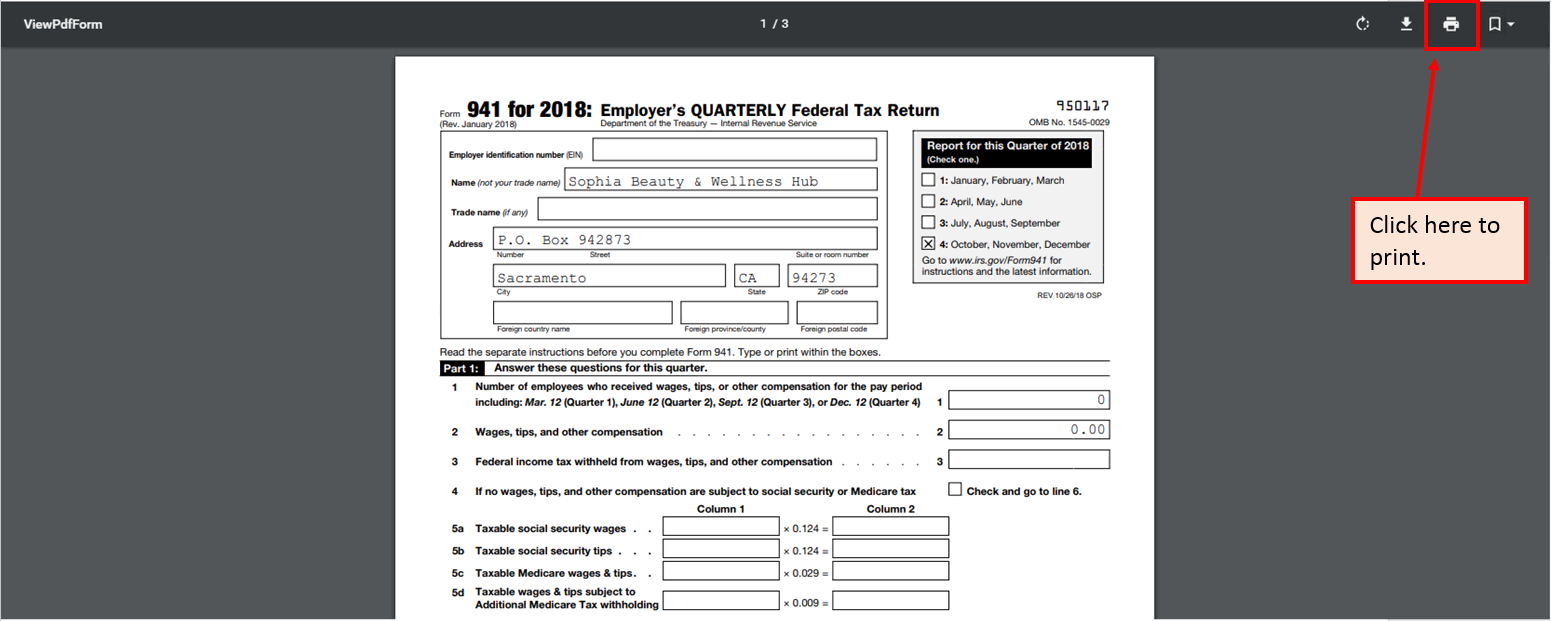1551x621 pixels.
Task: Click the 'Column 1' header text
Action: (x=721, y=509)
